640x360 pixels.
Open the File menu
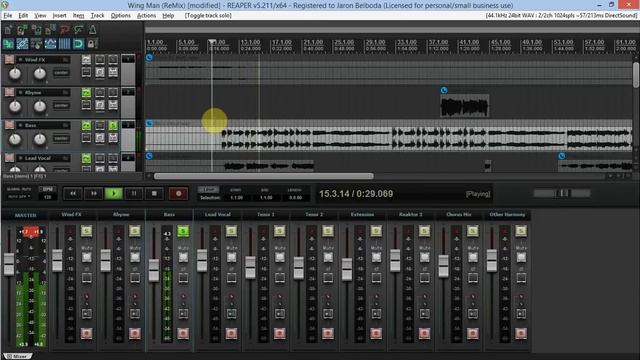[8, 16]
